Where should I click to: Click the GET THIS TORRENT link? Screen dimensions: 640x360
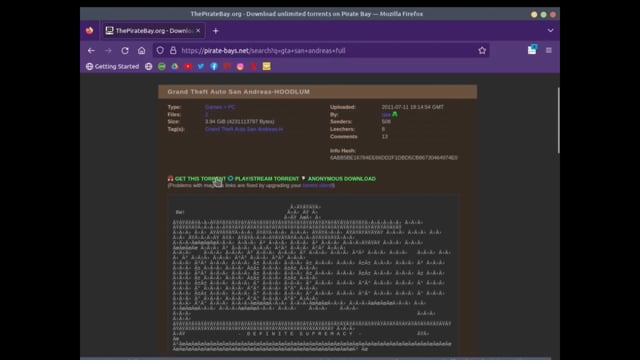click(x=200, y=179)
